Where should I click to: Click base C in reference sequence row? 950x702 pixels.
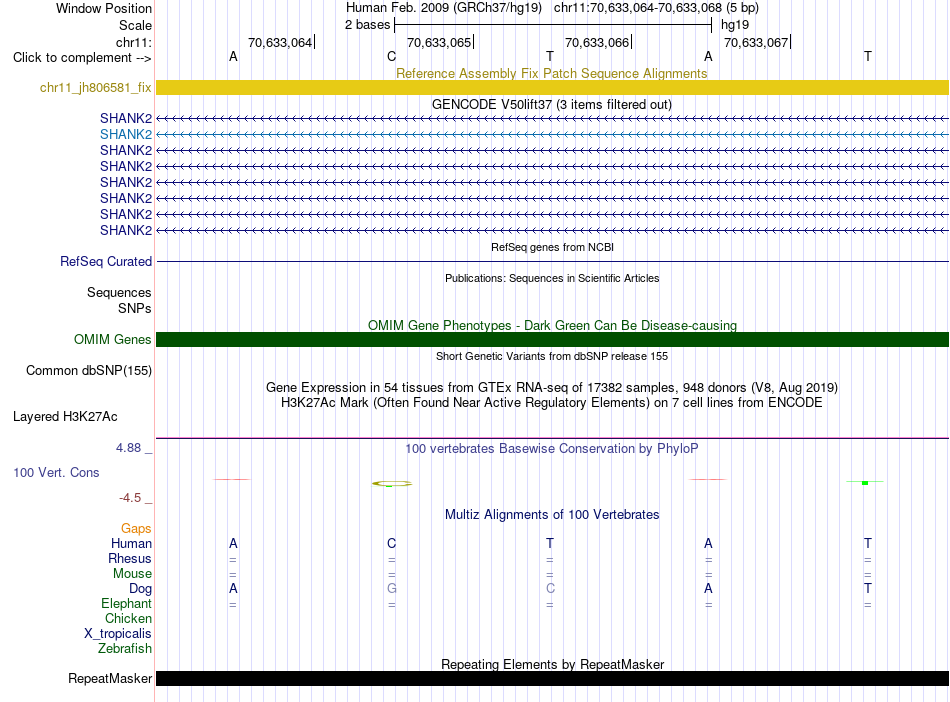click(391, 56)
